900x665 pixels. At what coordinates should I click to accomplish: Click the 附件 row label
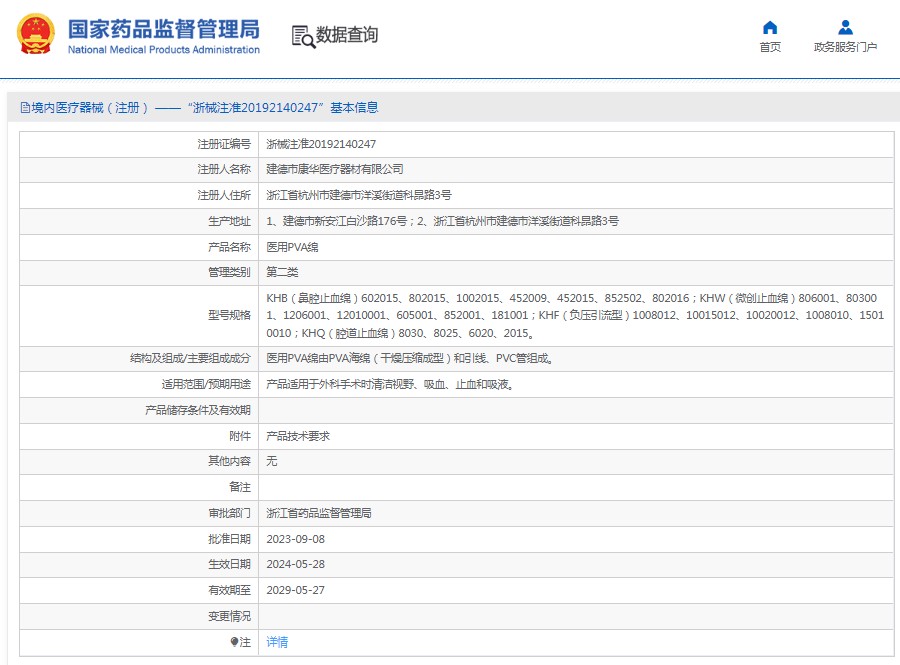point(240,436)
